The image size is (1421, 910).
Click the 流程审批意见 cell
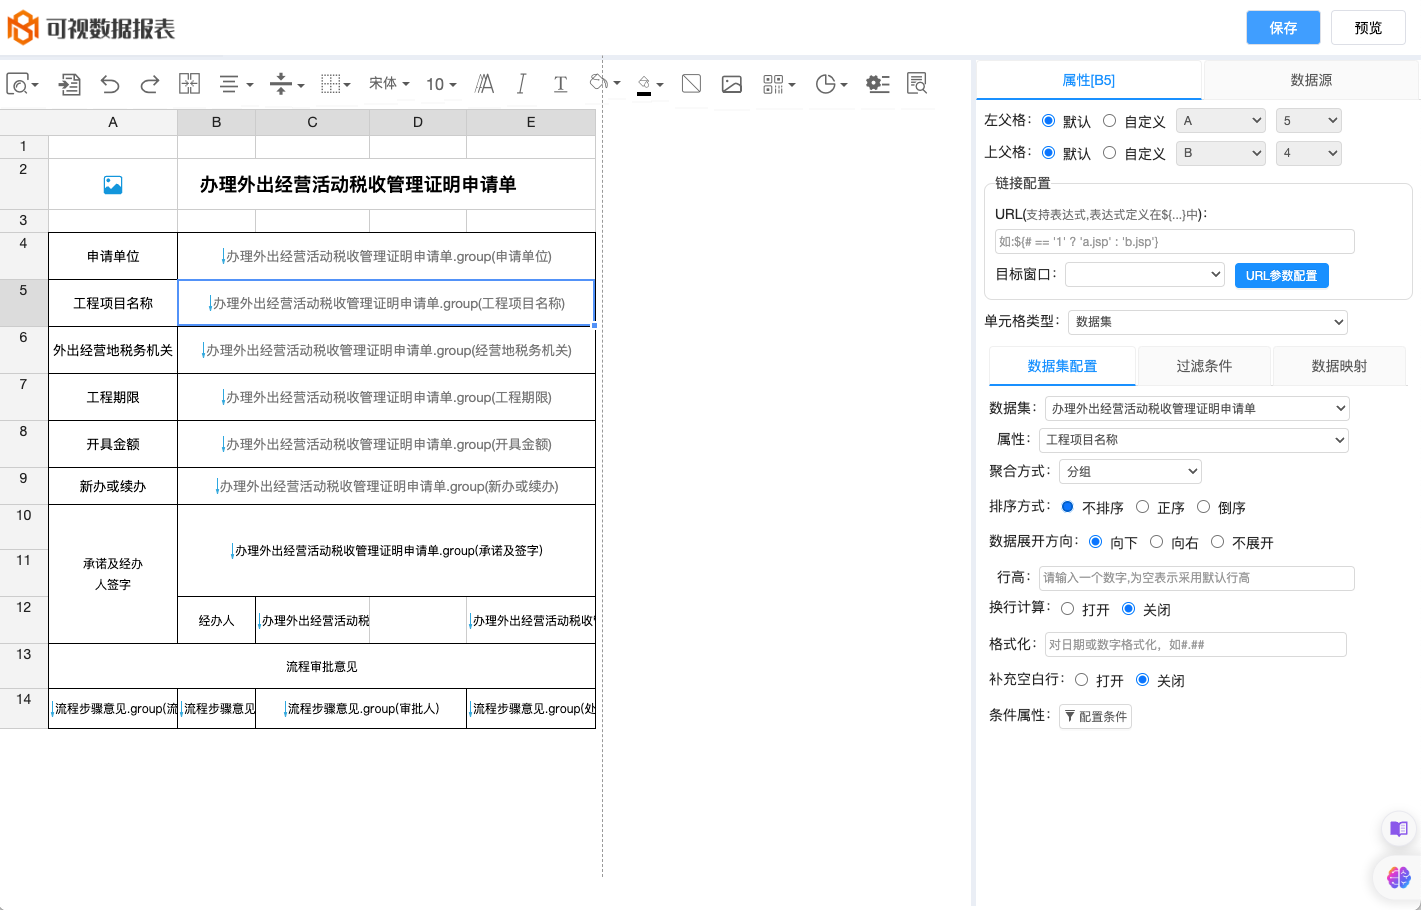[x=322, y=666]
